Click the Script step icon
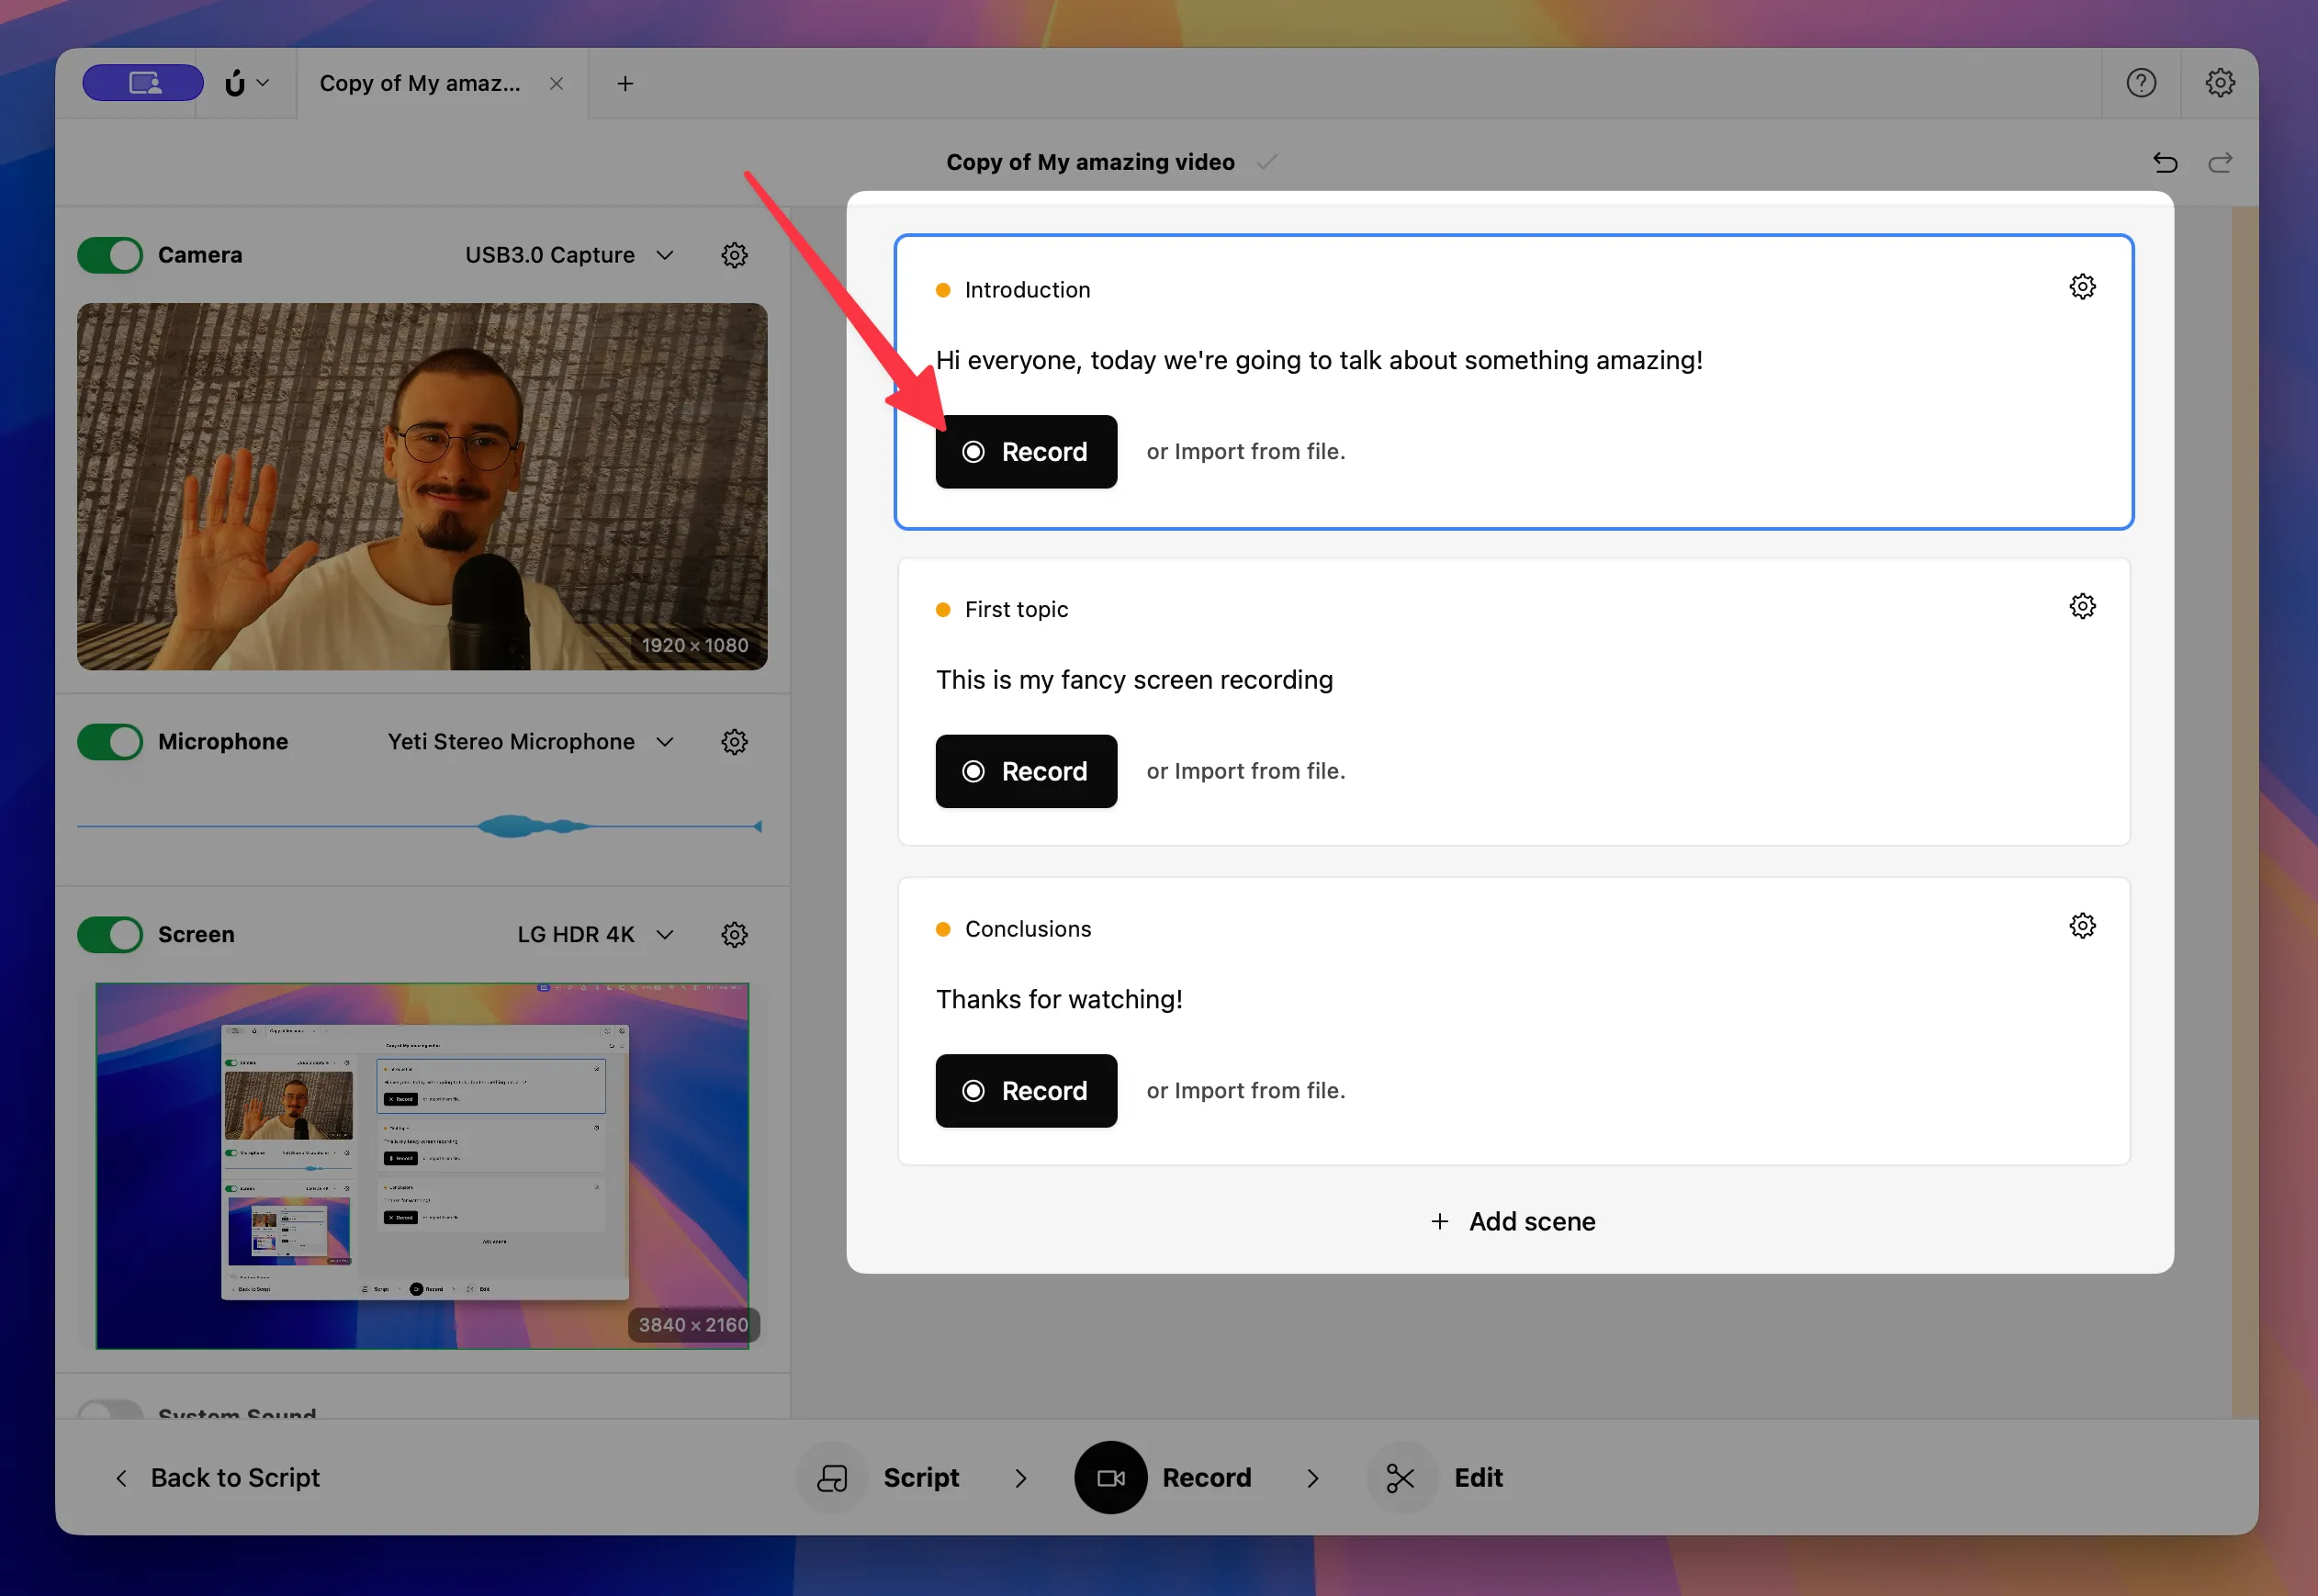 coord(832,1477)
